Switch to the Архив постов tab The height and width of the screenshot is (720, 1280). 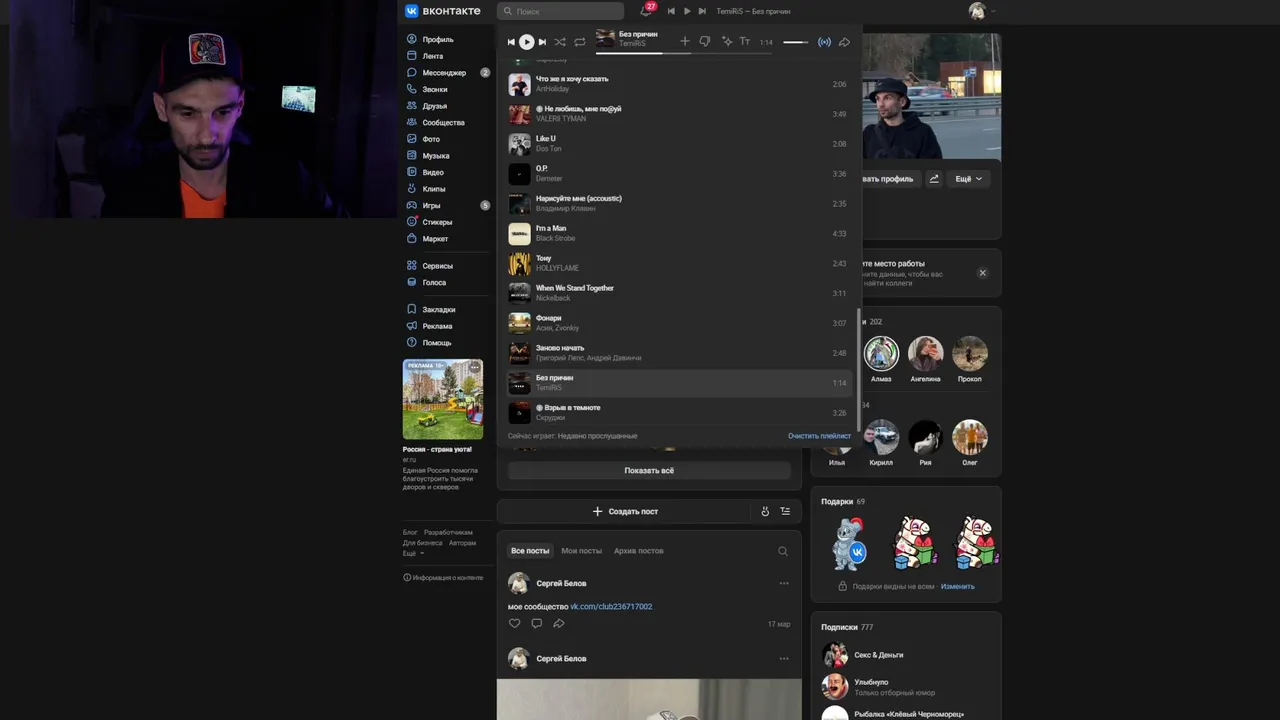[639, 551]
